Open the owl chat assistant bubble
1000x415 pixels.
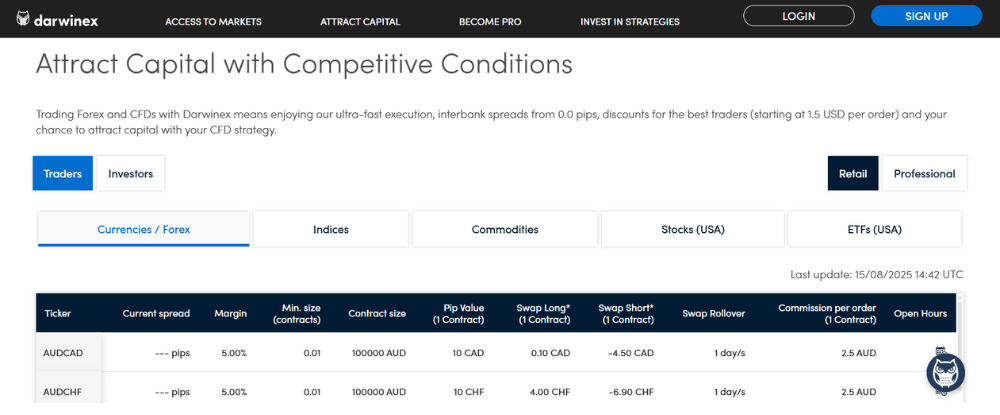click(x=945, y=371)
